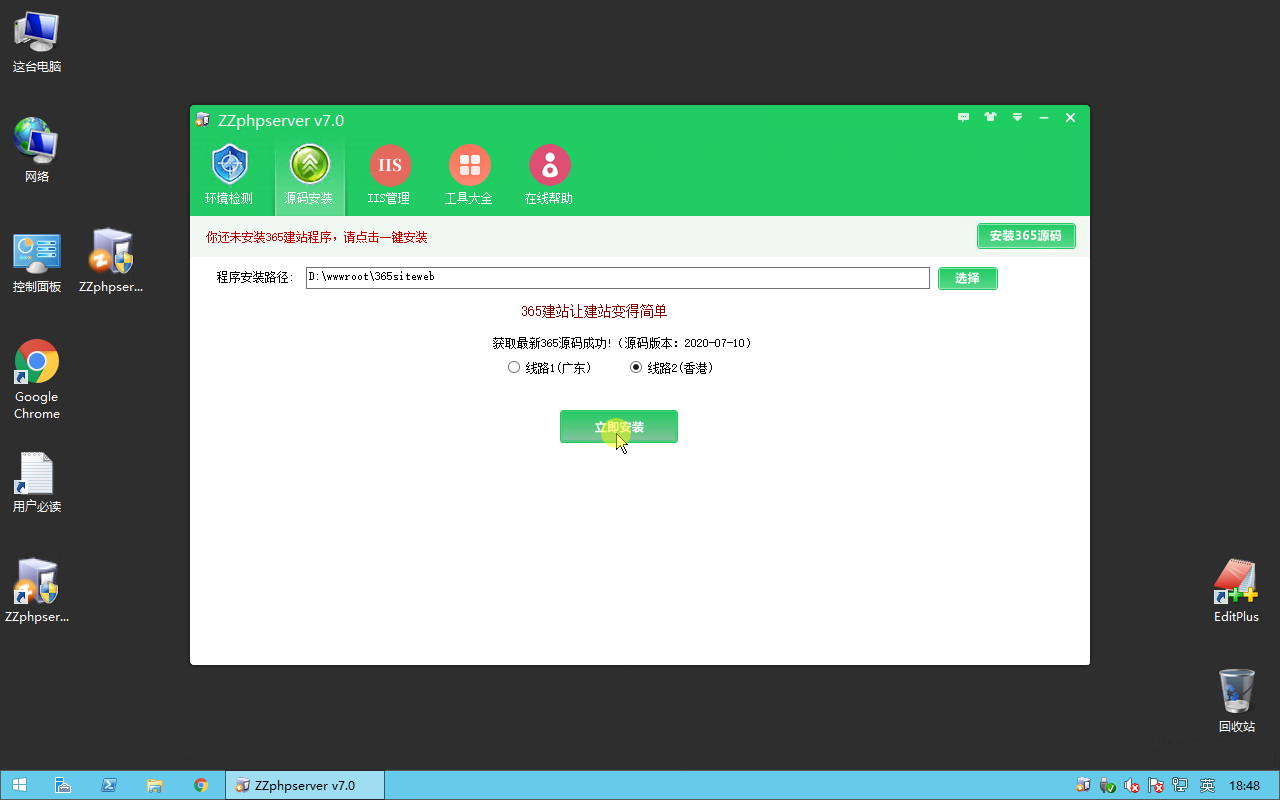
Task: Click the network tray icon
Action: [x=1181, y=785]
